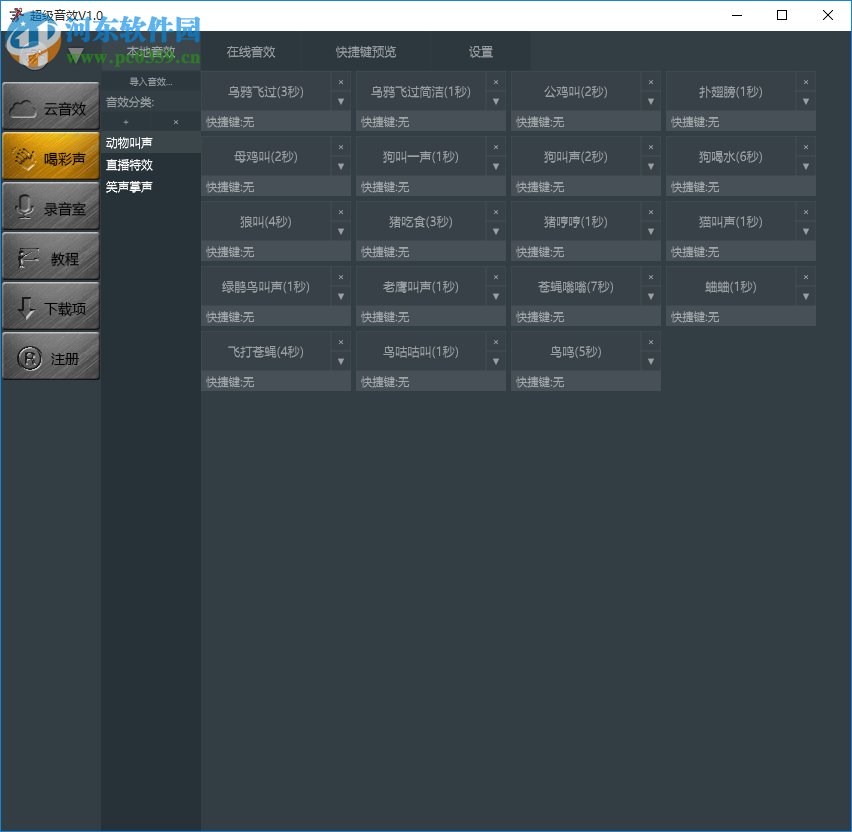Expand options for 狗喝水(6秒)

tap(806, 166)
